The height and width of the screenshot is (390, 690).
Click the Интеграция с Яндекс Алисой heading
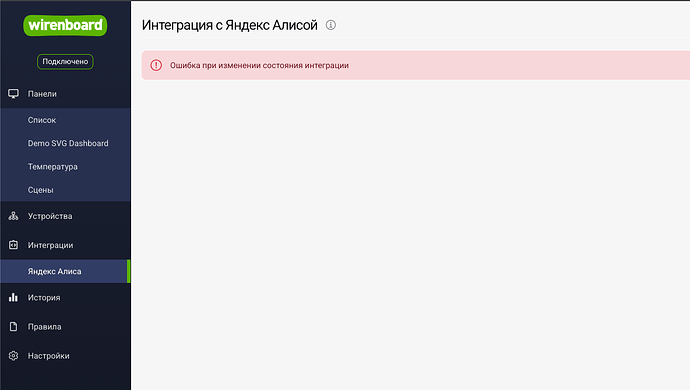pos(229,25)
